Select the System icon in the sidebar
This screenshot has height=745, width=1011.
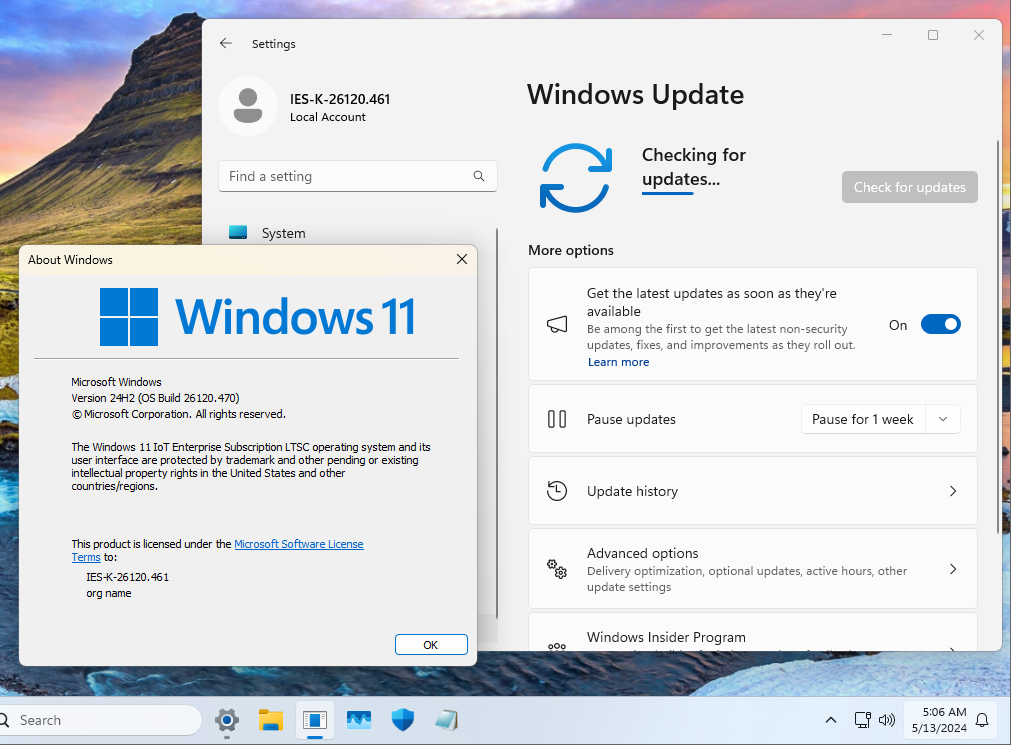point(238,232)
